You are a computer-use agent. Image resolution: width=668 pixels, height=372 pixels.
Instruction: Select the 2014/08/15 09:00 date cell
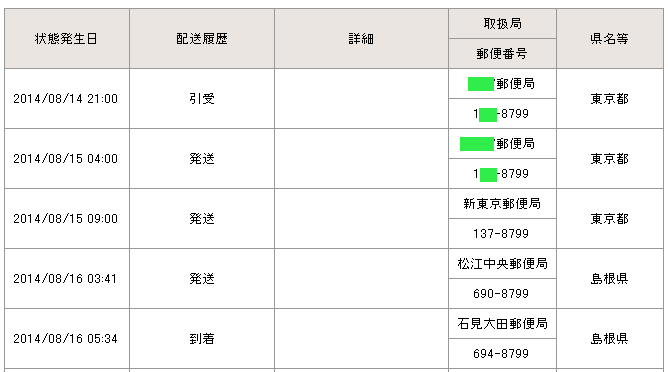[x=67, y=219]
